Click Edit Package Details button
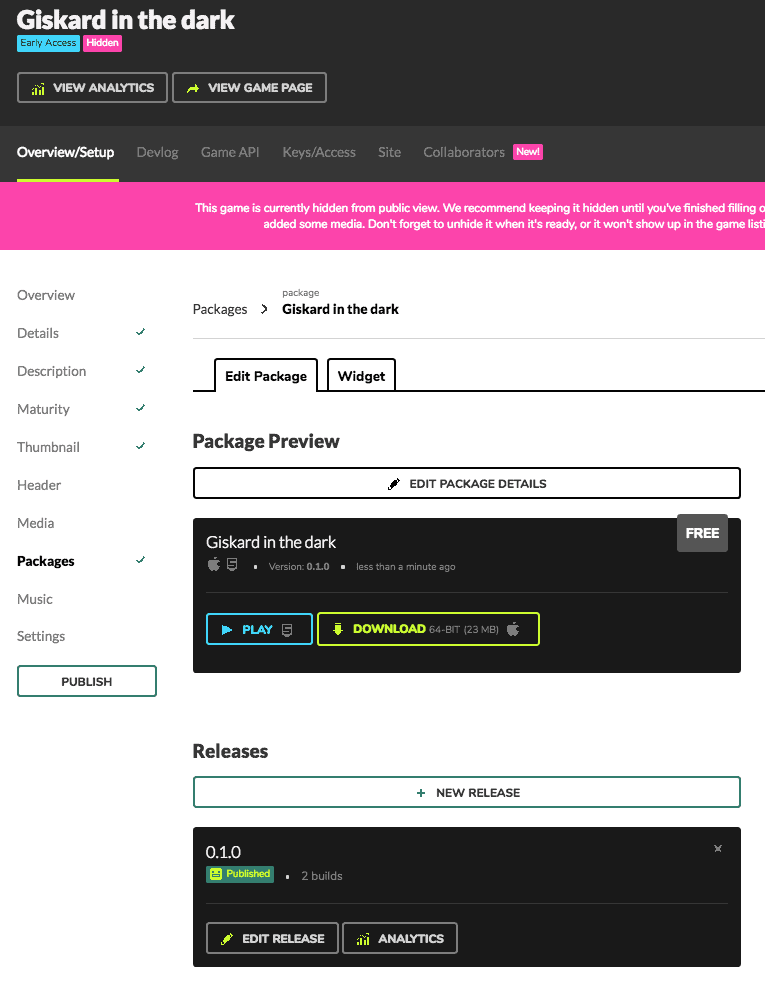Screen dimensions: 765x998 [x=467, y=483]
